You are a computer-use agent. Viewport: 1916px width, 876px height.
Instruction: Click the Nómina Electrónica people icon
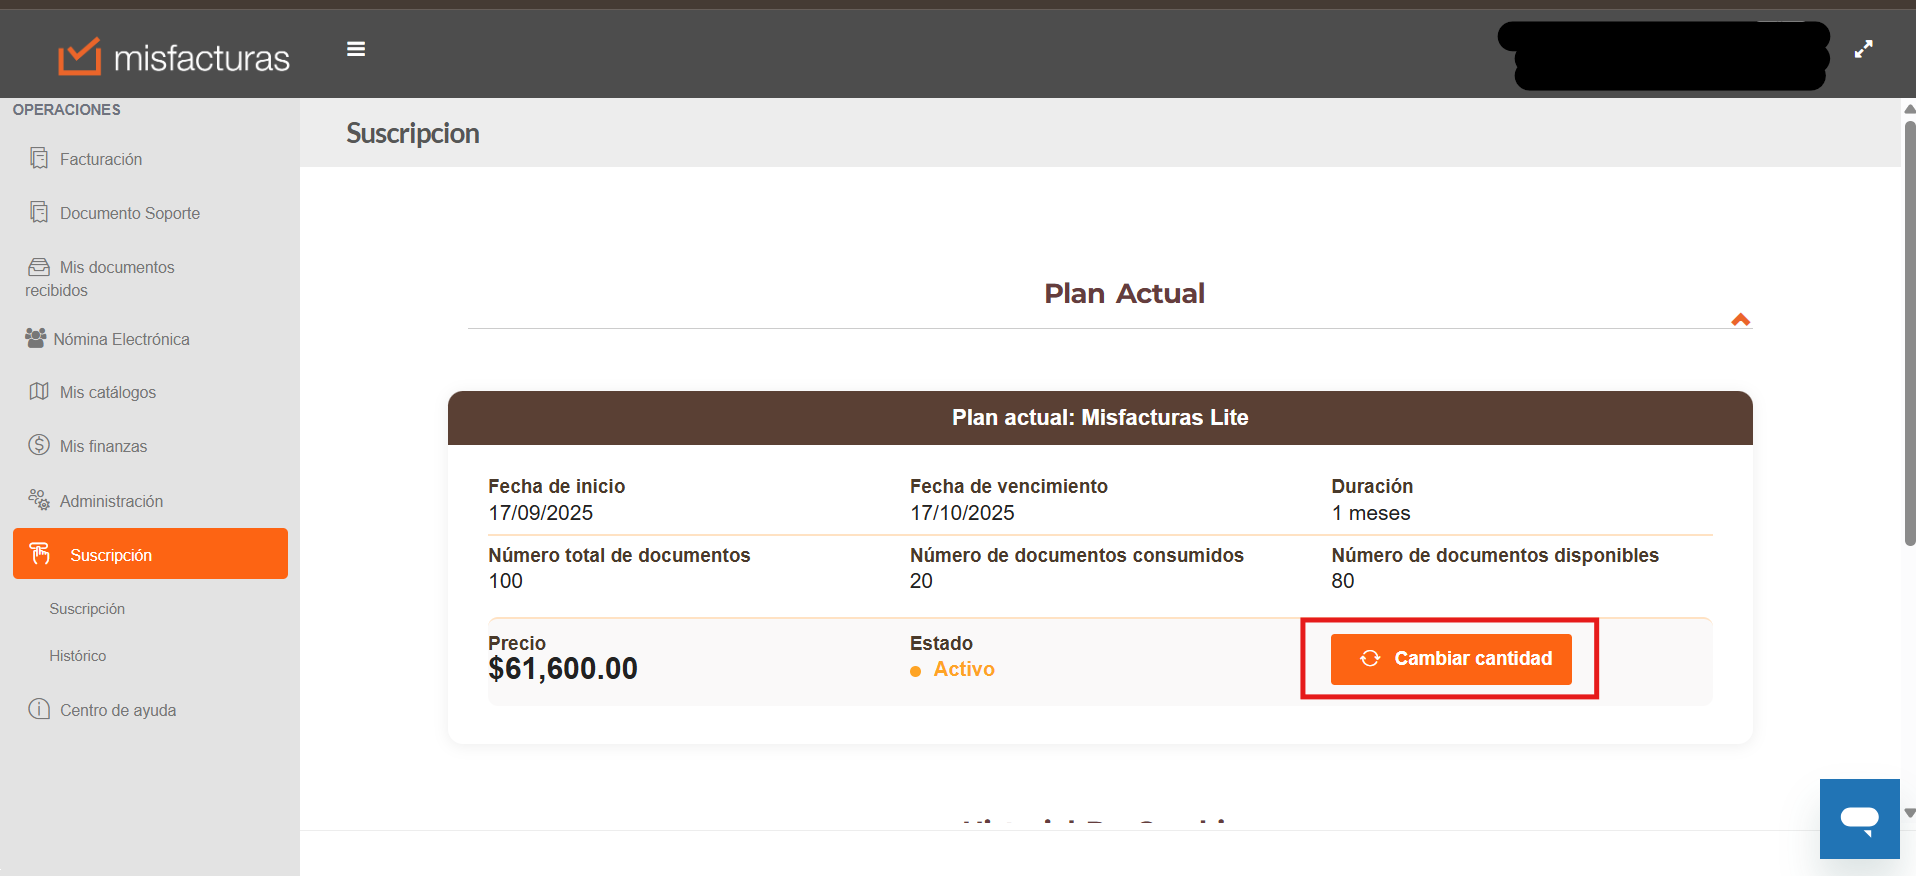(x=36, y=338)
